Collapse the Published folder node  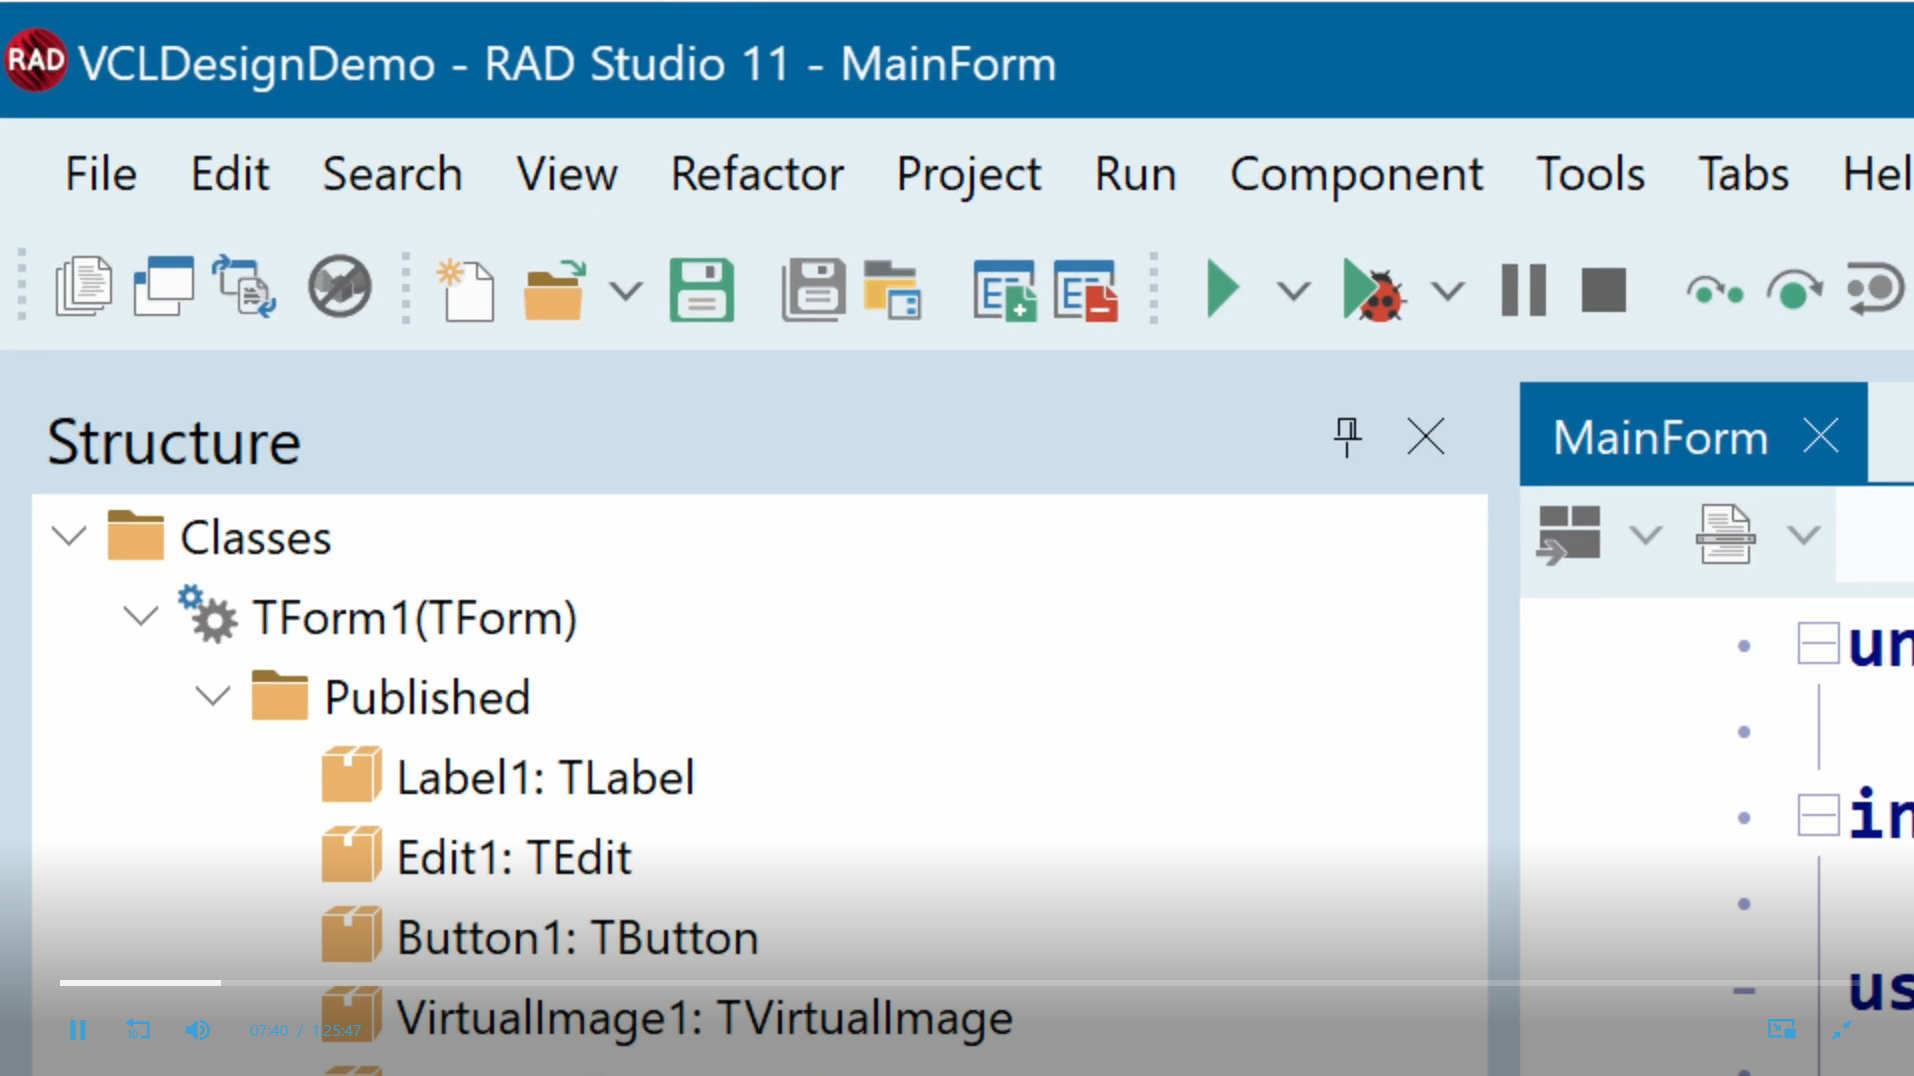click(213, 696)
